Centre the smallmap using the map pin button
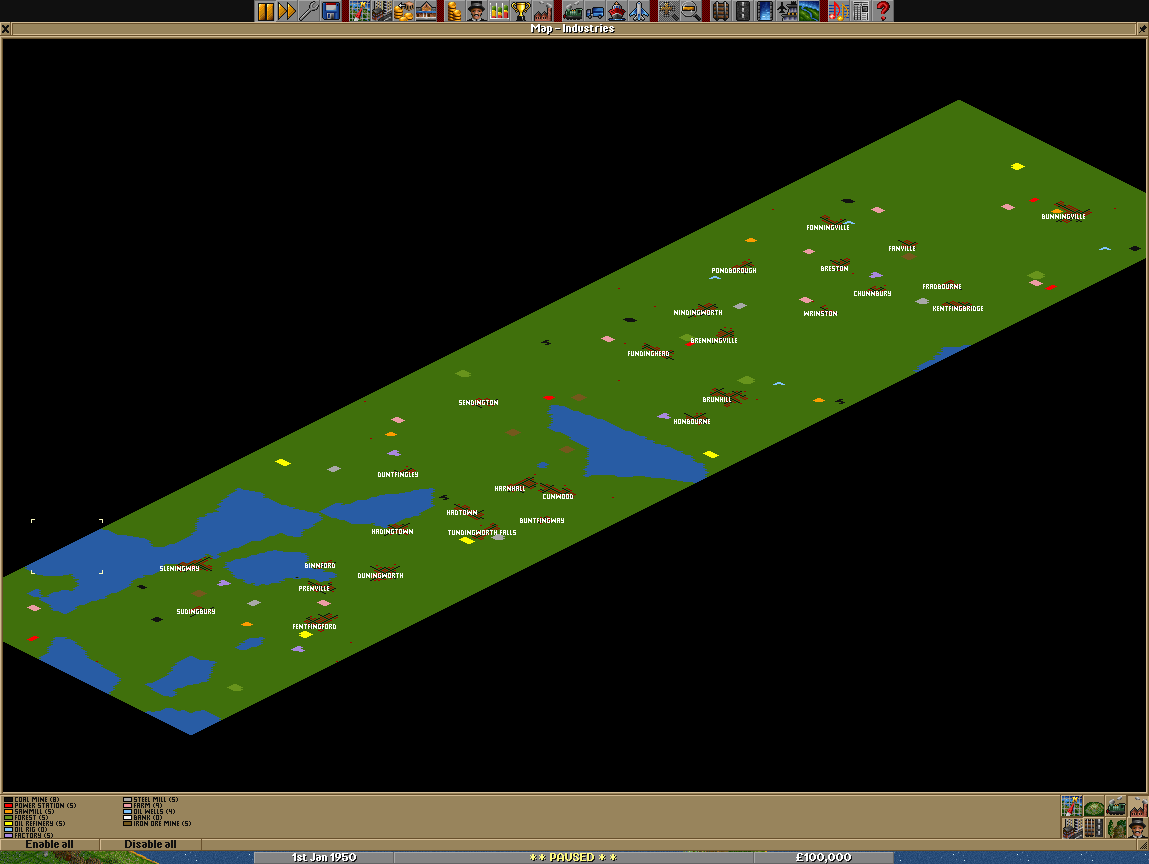 1072,807
